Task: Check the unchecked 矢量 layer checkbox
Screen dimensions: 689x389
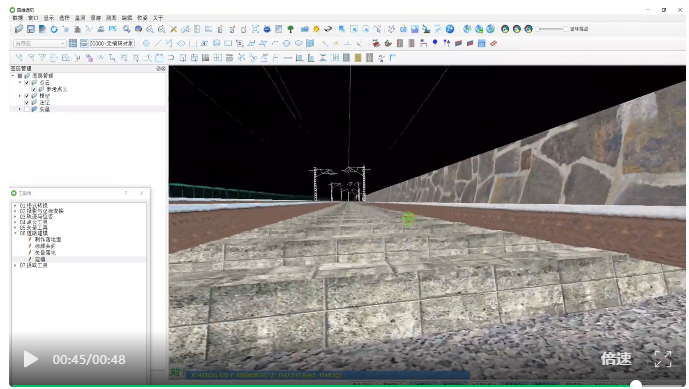Action: pyautogui.click(x=27, y=109)
